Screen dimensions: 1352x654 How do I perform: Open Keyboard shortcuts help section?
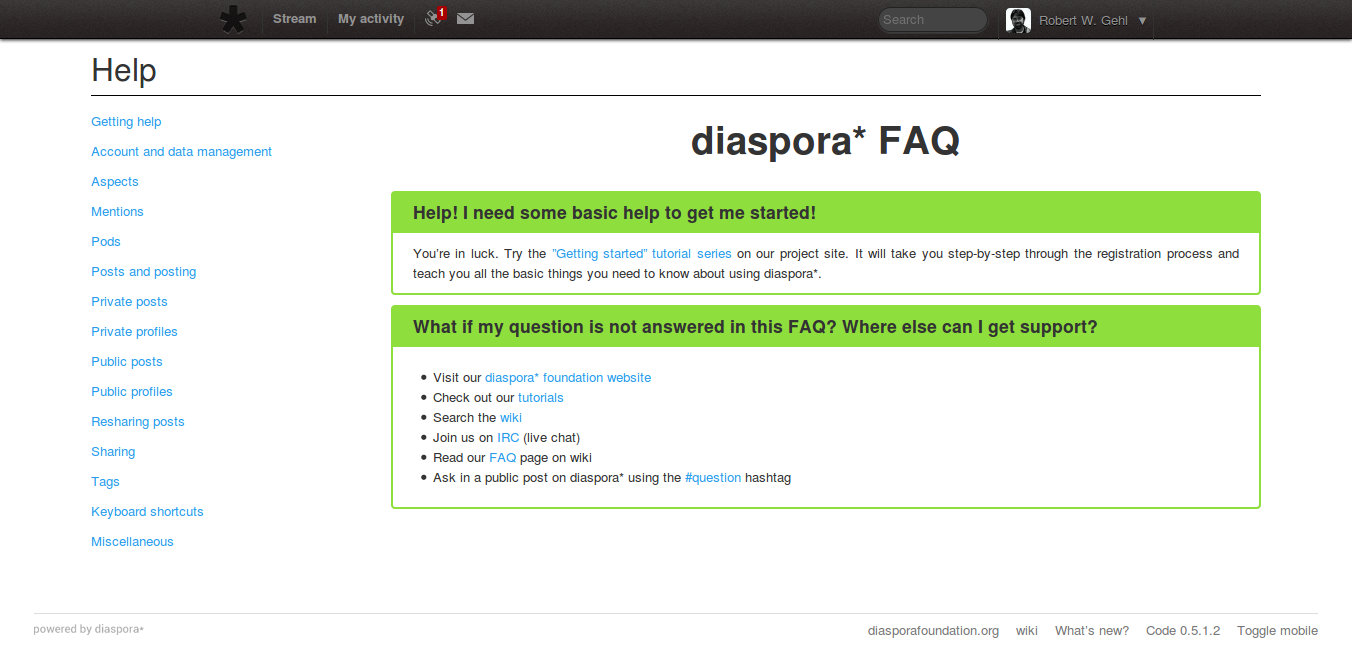point(147,512)
